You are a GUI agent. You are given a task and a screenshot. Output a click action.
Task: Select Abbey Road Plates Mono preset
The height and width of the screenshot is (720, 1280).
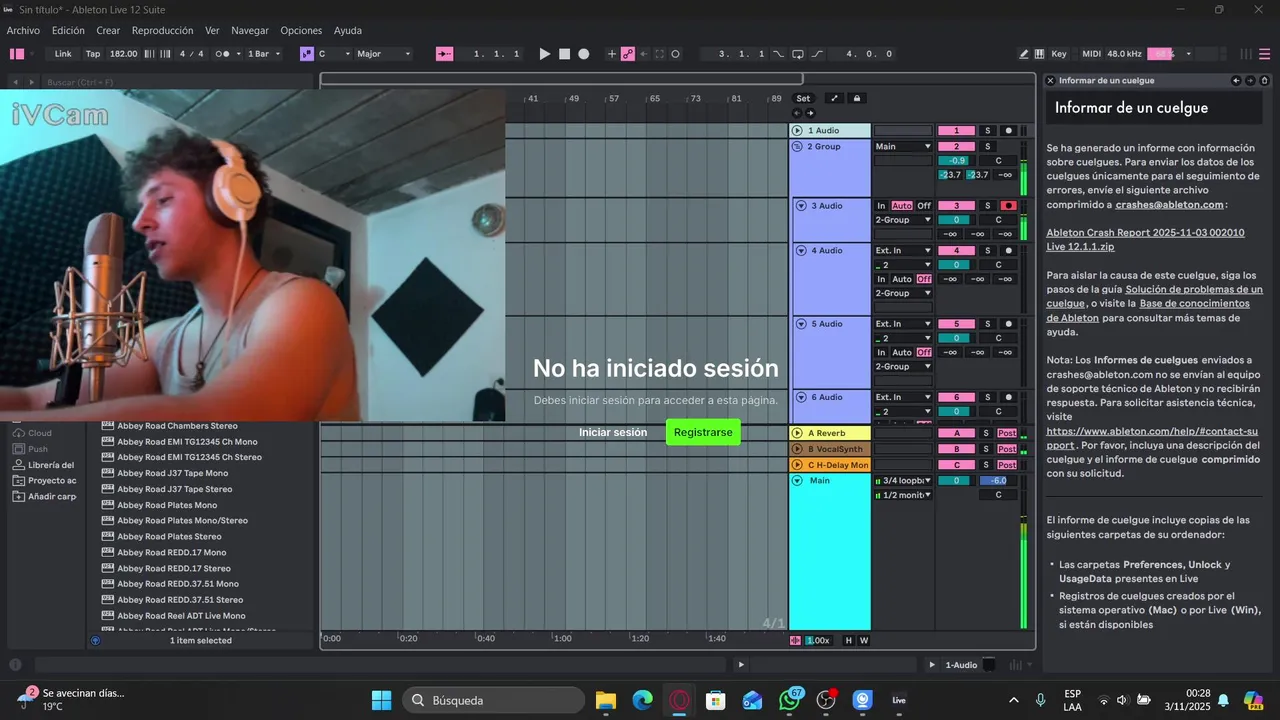[x=167, y=505]
